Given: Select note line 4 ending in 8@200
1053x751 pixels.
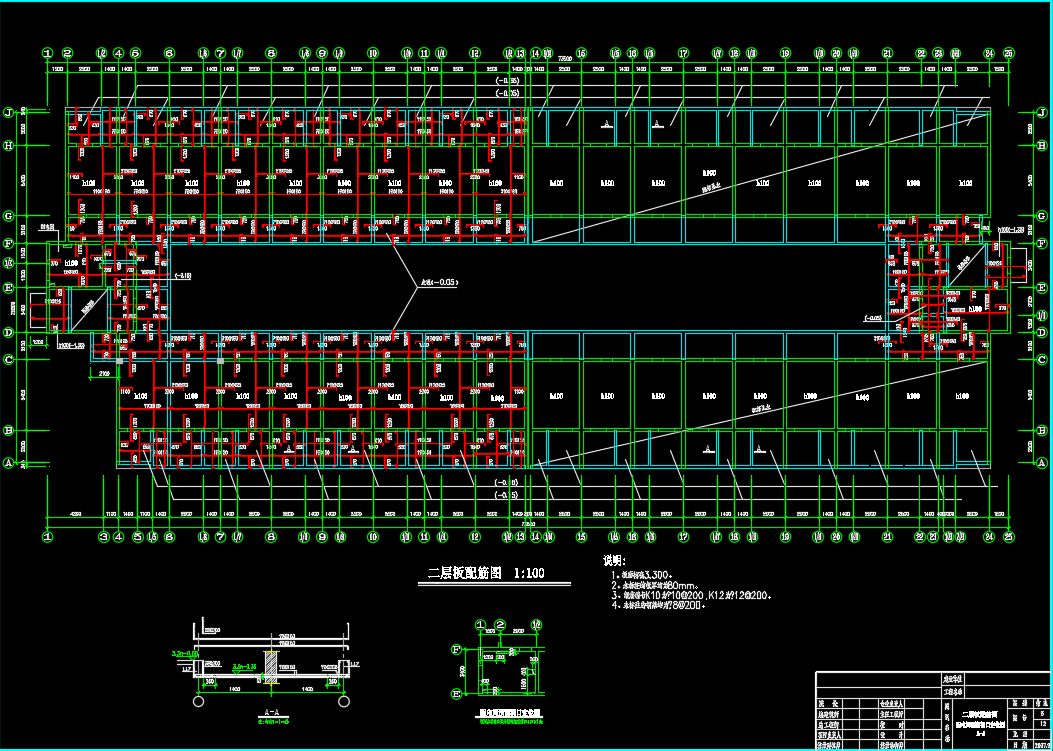Looking at the screenshot, I should [x=657, y=605].
